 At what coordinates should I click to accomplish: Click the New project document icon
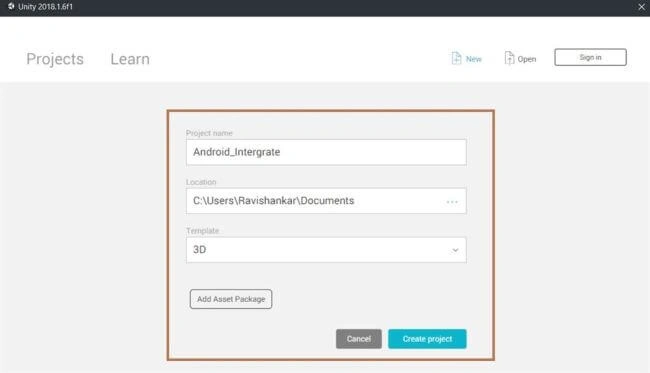click(x=456, y=58)
